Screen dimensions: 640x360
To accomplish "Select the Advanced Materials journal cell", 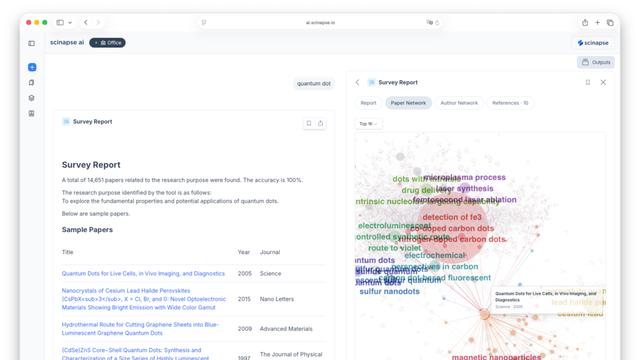I will tap(286, 329).
